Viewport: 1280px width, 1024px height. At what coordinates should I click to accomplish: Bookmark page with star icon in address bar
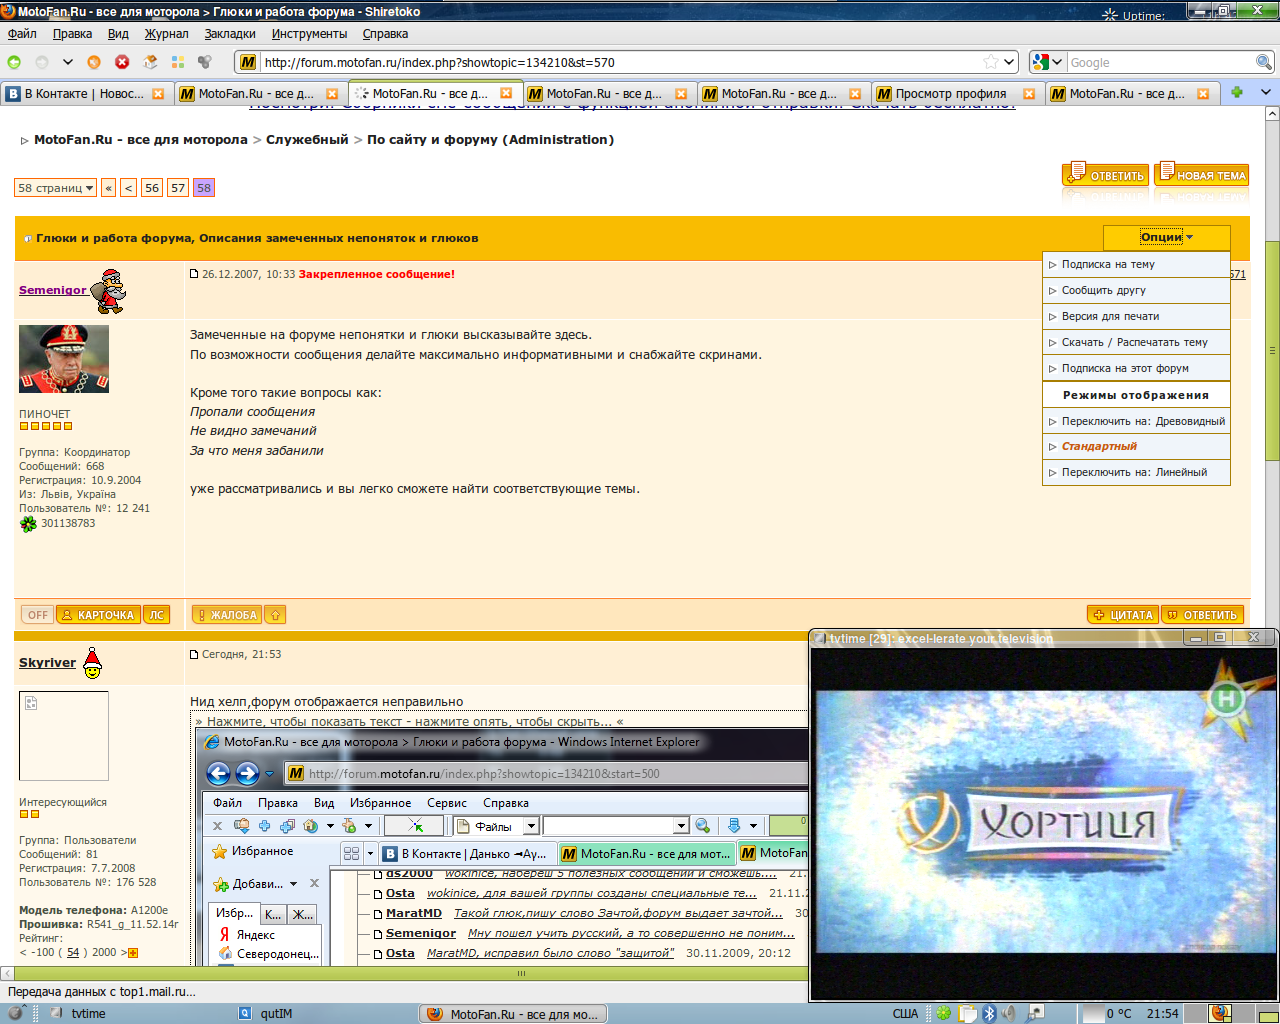click(990, 62)
